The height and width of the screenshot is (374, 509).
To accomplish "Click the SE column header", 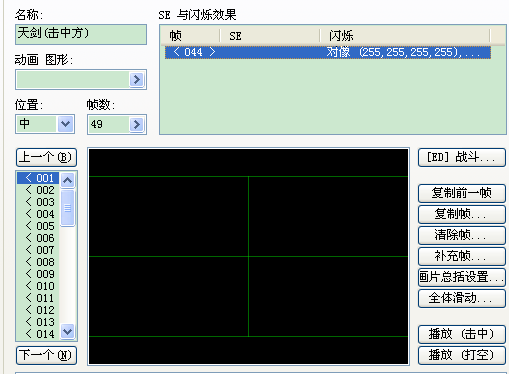I will click(270, 35).
